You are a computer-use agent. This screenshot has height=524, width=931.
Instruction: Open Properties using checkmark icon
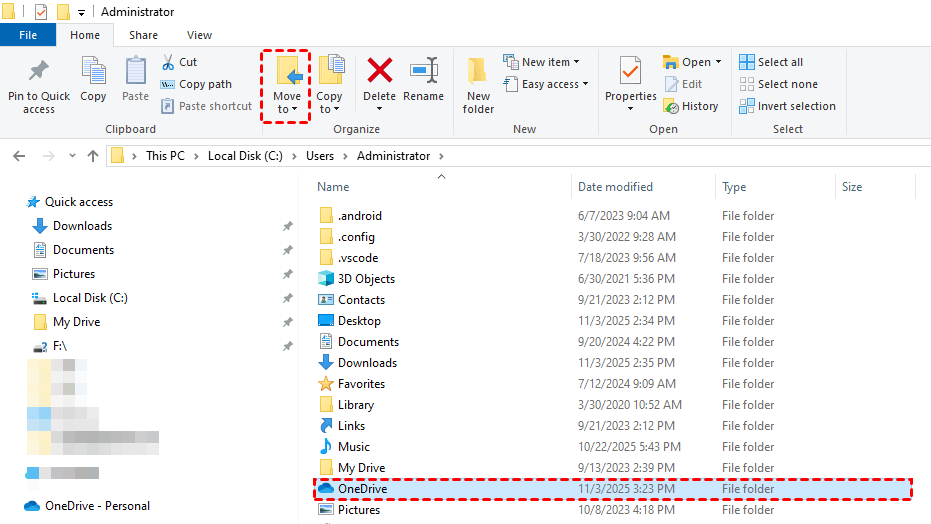pos(630,72)
